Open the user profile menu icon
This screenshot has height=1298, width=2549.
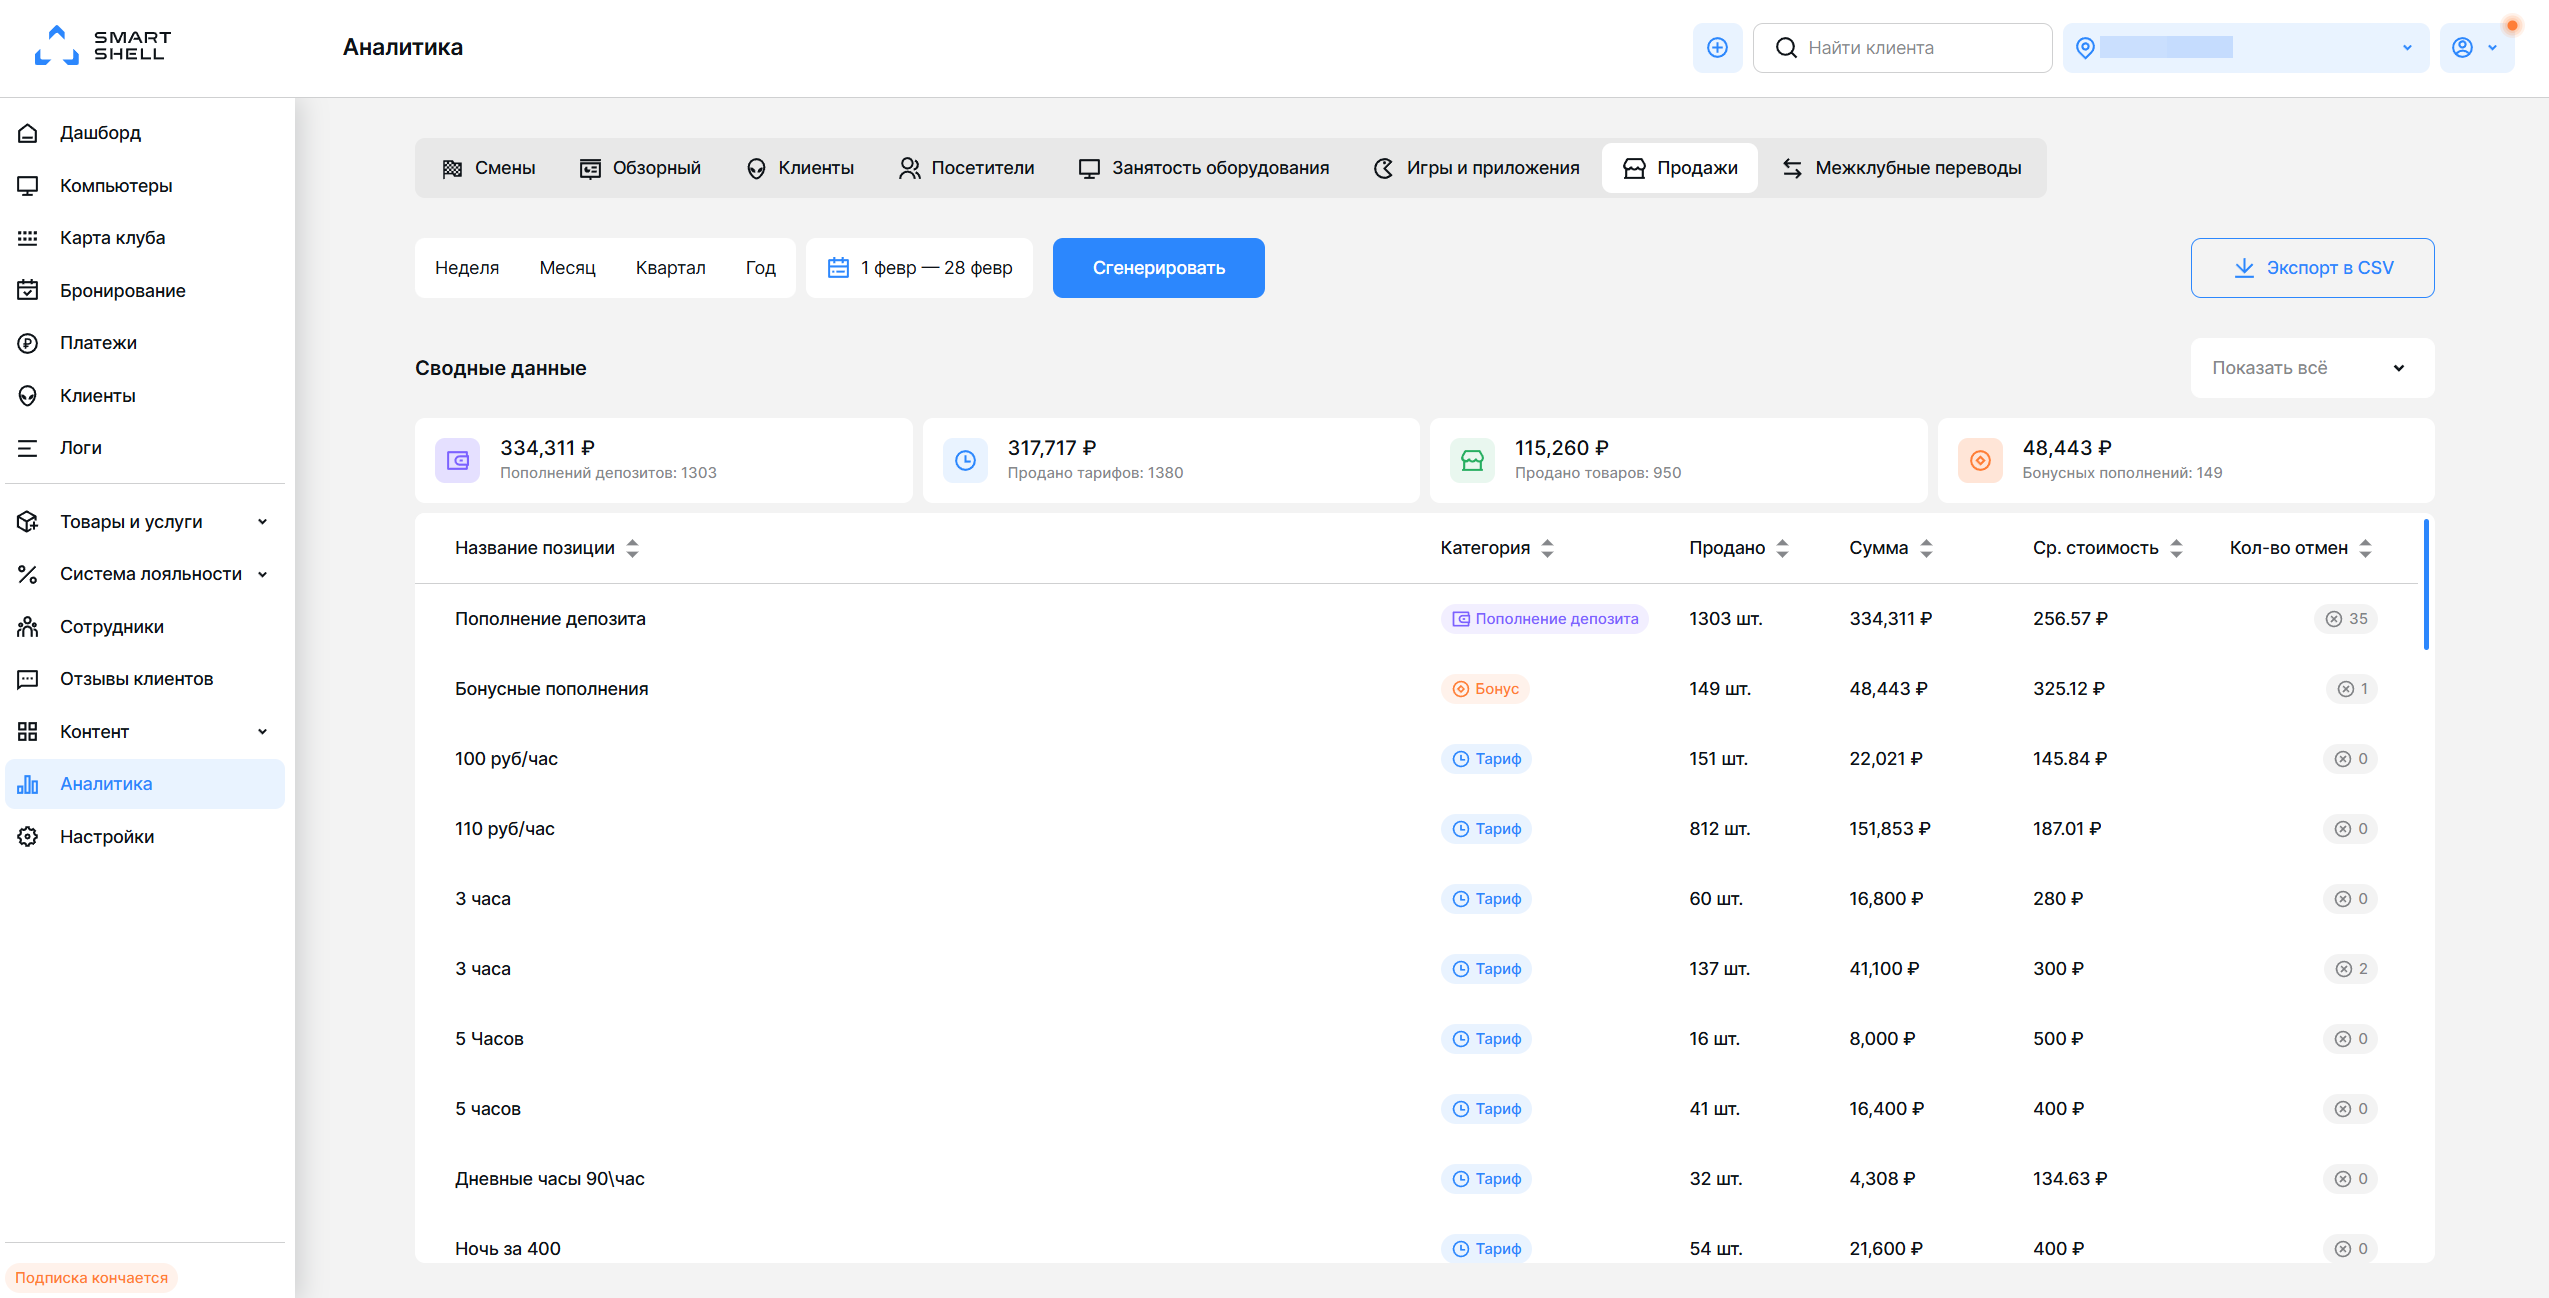2462,48
